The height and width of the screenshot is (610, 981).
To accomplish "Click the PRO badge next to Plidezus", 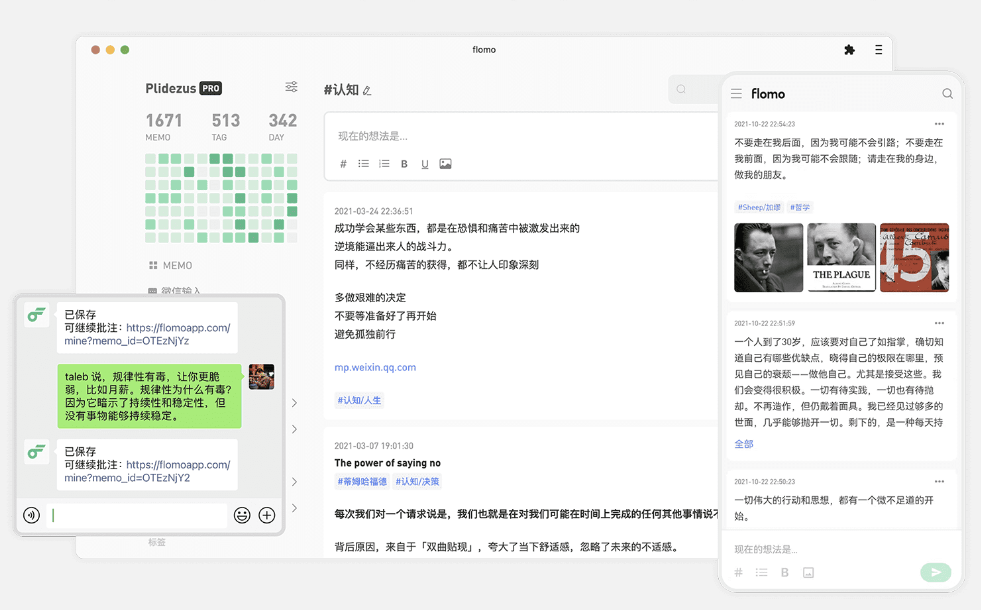I will (211, 88).
